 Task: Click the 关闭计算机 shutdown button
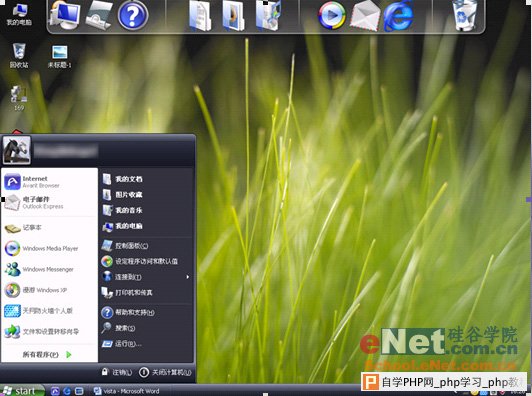click(x=165, y=372)
